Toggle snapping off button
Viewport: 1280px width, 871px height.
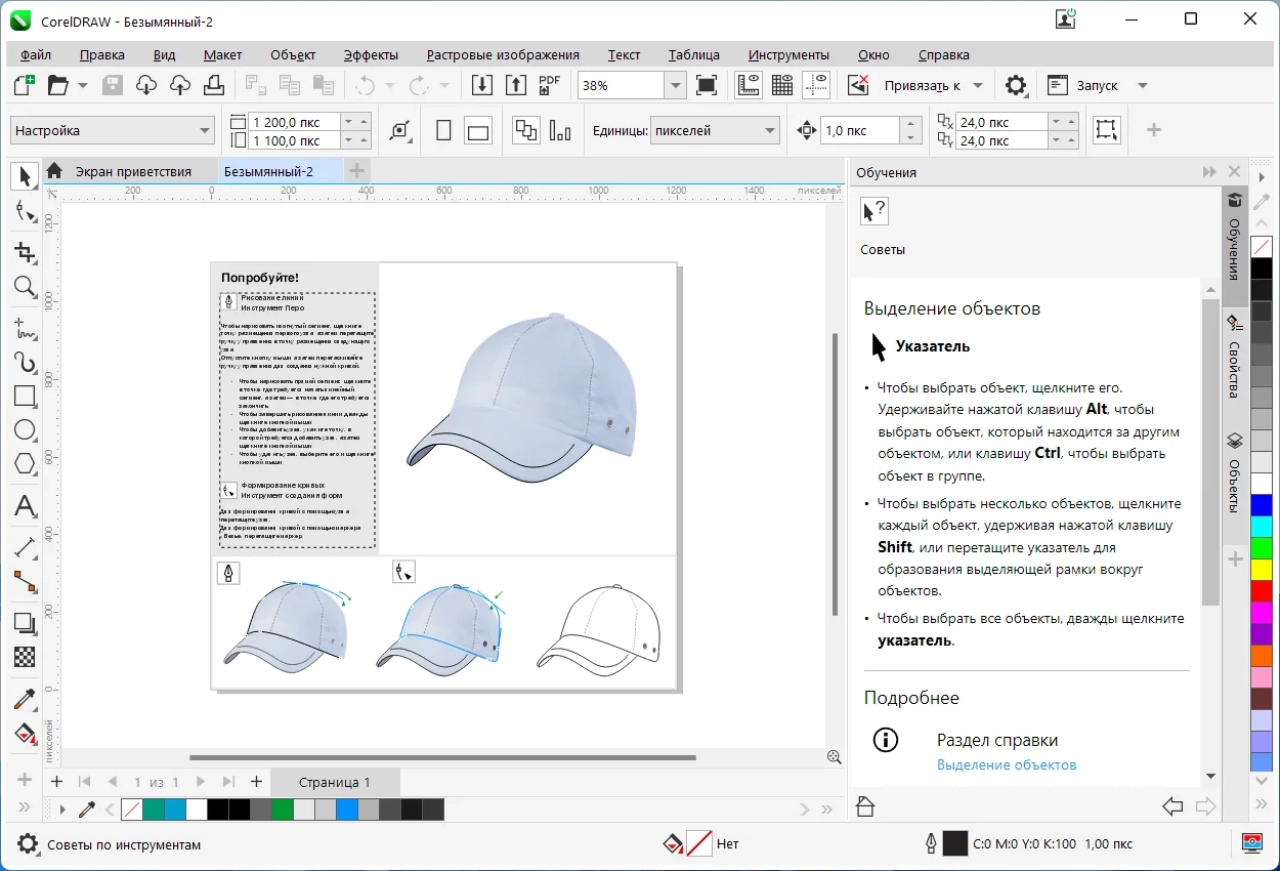(858, 86)
